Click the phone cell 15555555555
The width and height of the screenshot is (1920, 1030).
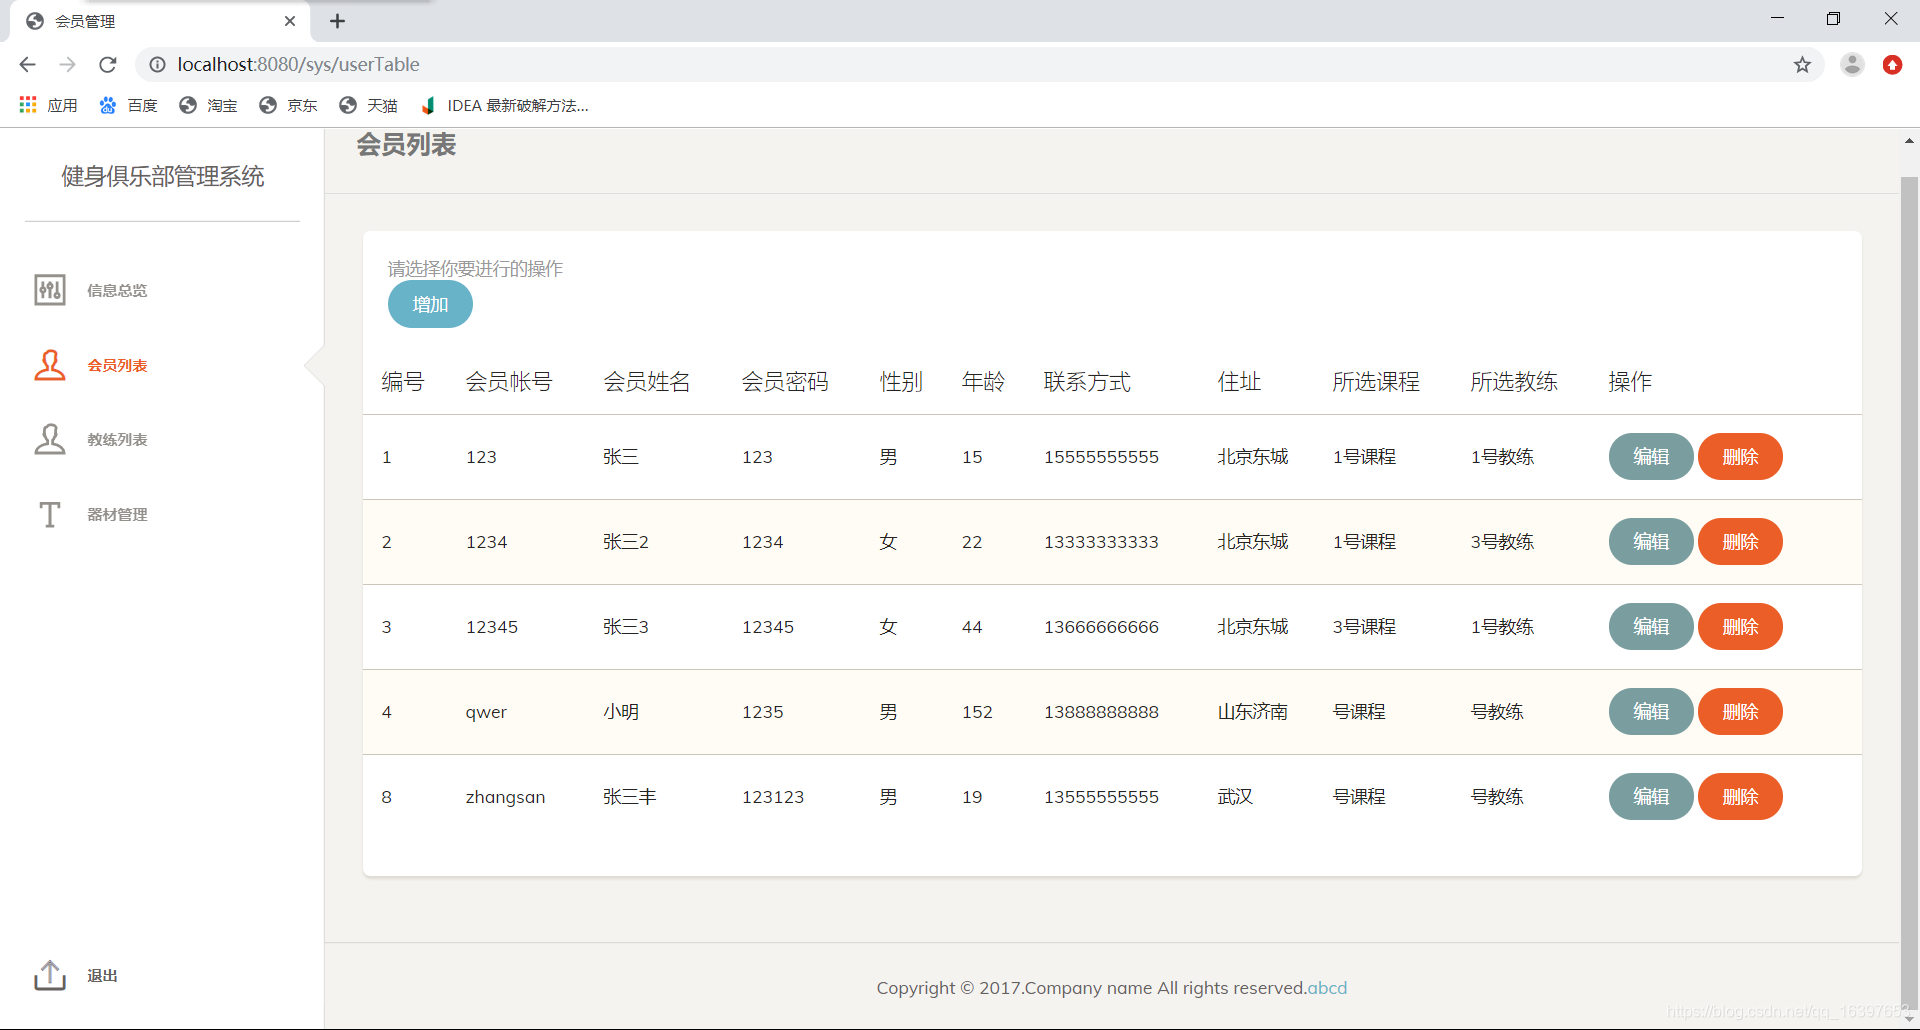(x=1101, y=457)
